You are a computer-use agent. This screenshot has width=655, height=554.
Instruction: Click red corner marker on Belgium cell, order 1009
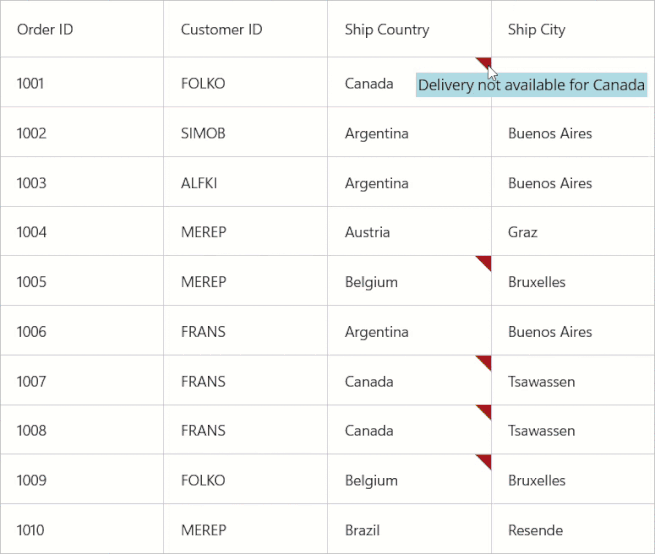tap(485, 460)
